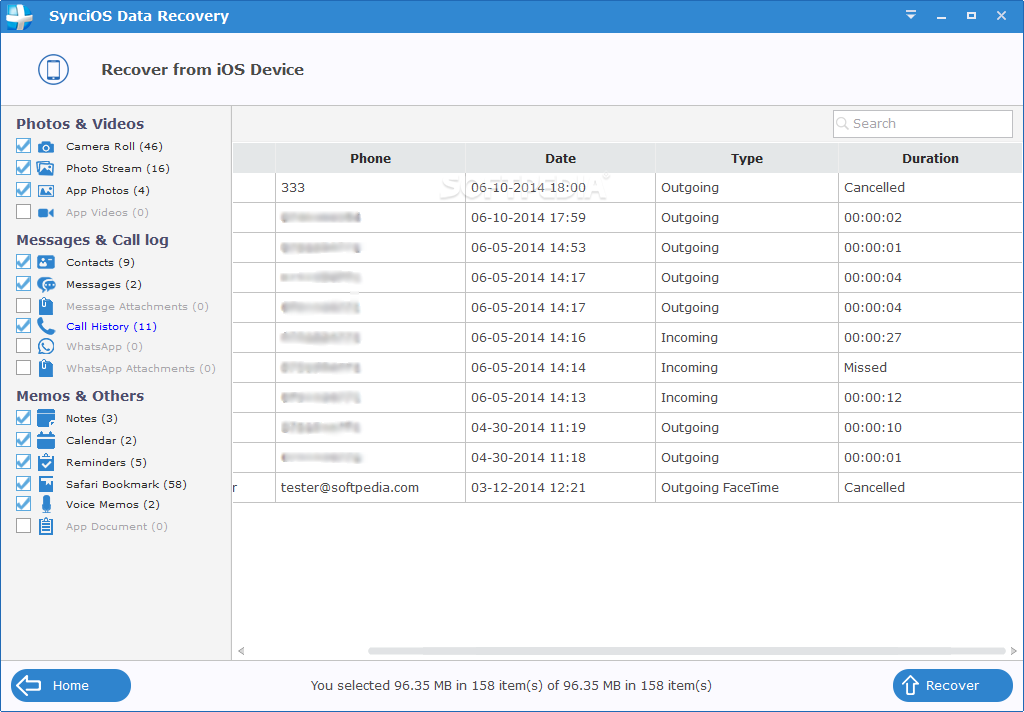Uncheck the Contacts checkbox
The image size is (1024, 712).
coord(24,262)
